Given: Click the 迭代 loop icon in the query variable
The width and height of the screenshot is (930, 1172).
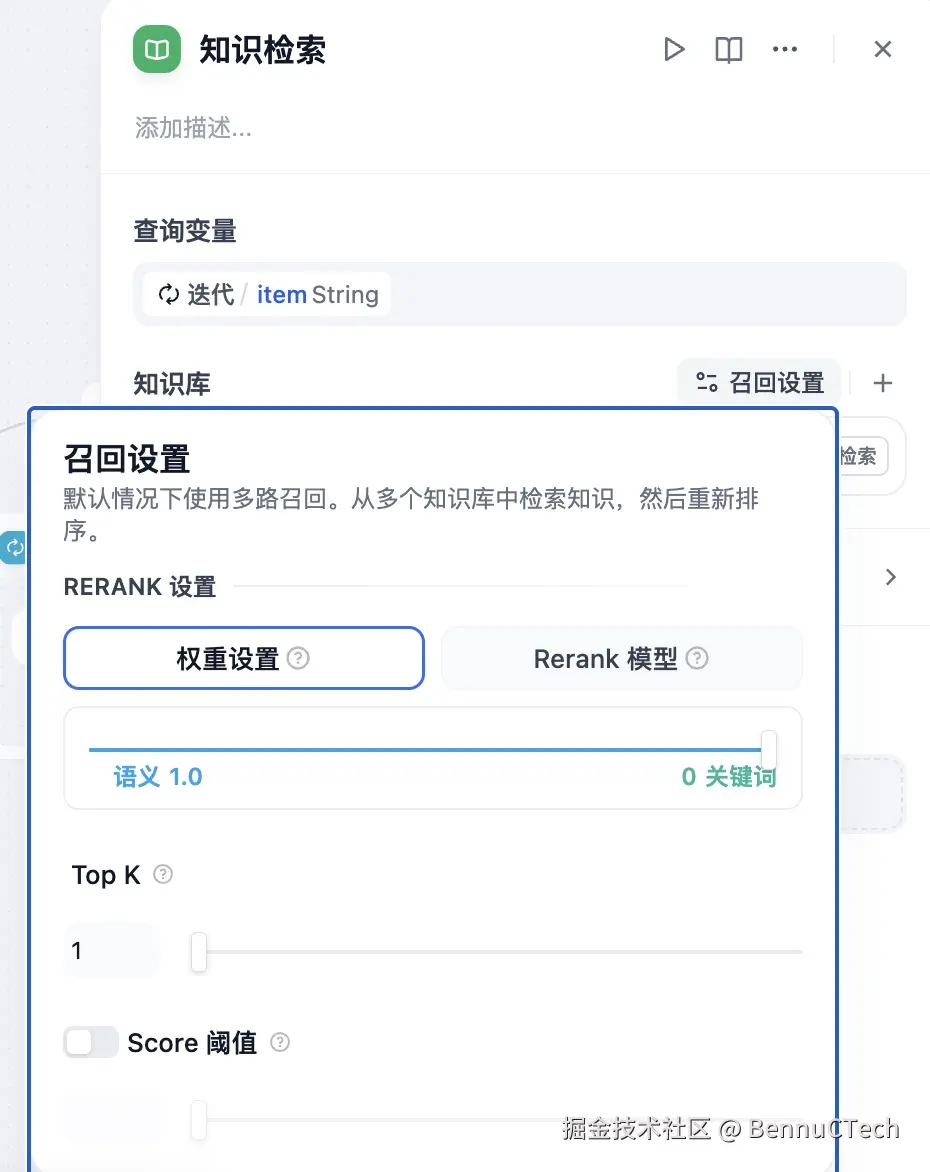Looking at the screenshot, I should [x=168, y=294].
